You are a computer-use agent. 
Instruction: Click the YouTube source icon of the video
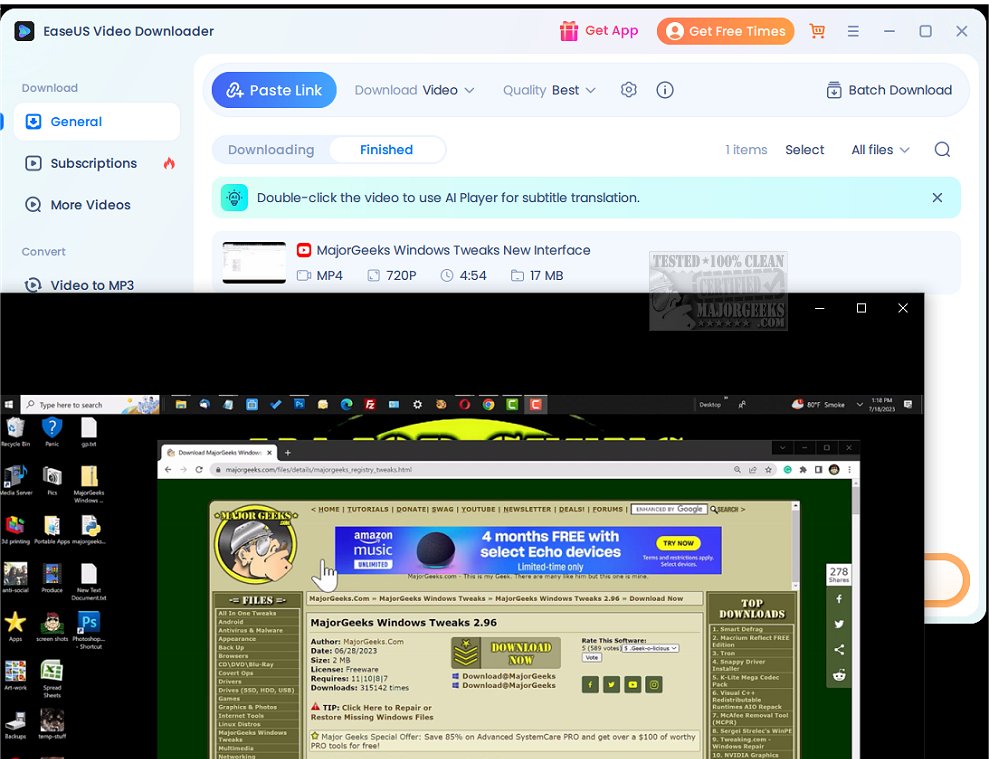(x=304, y=250)
